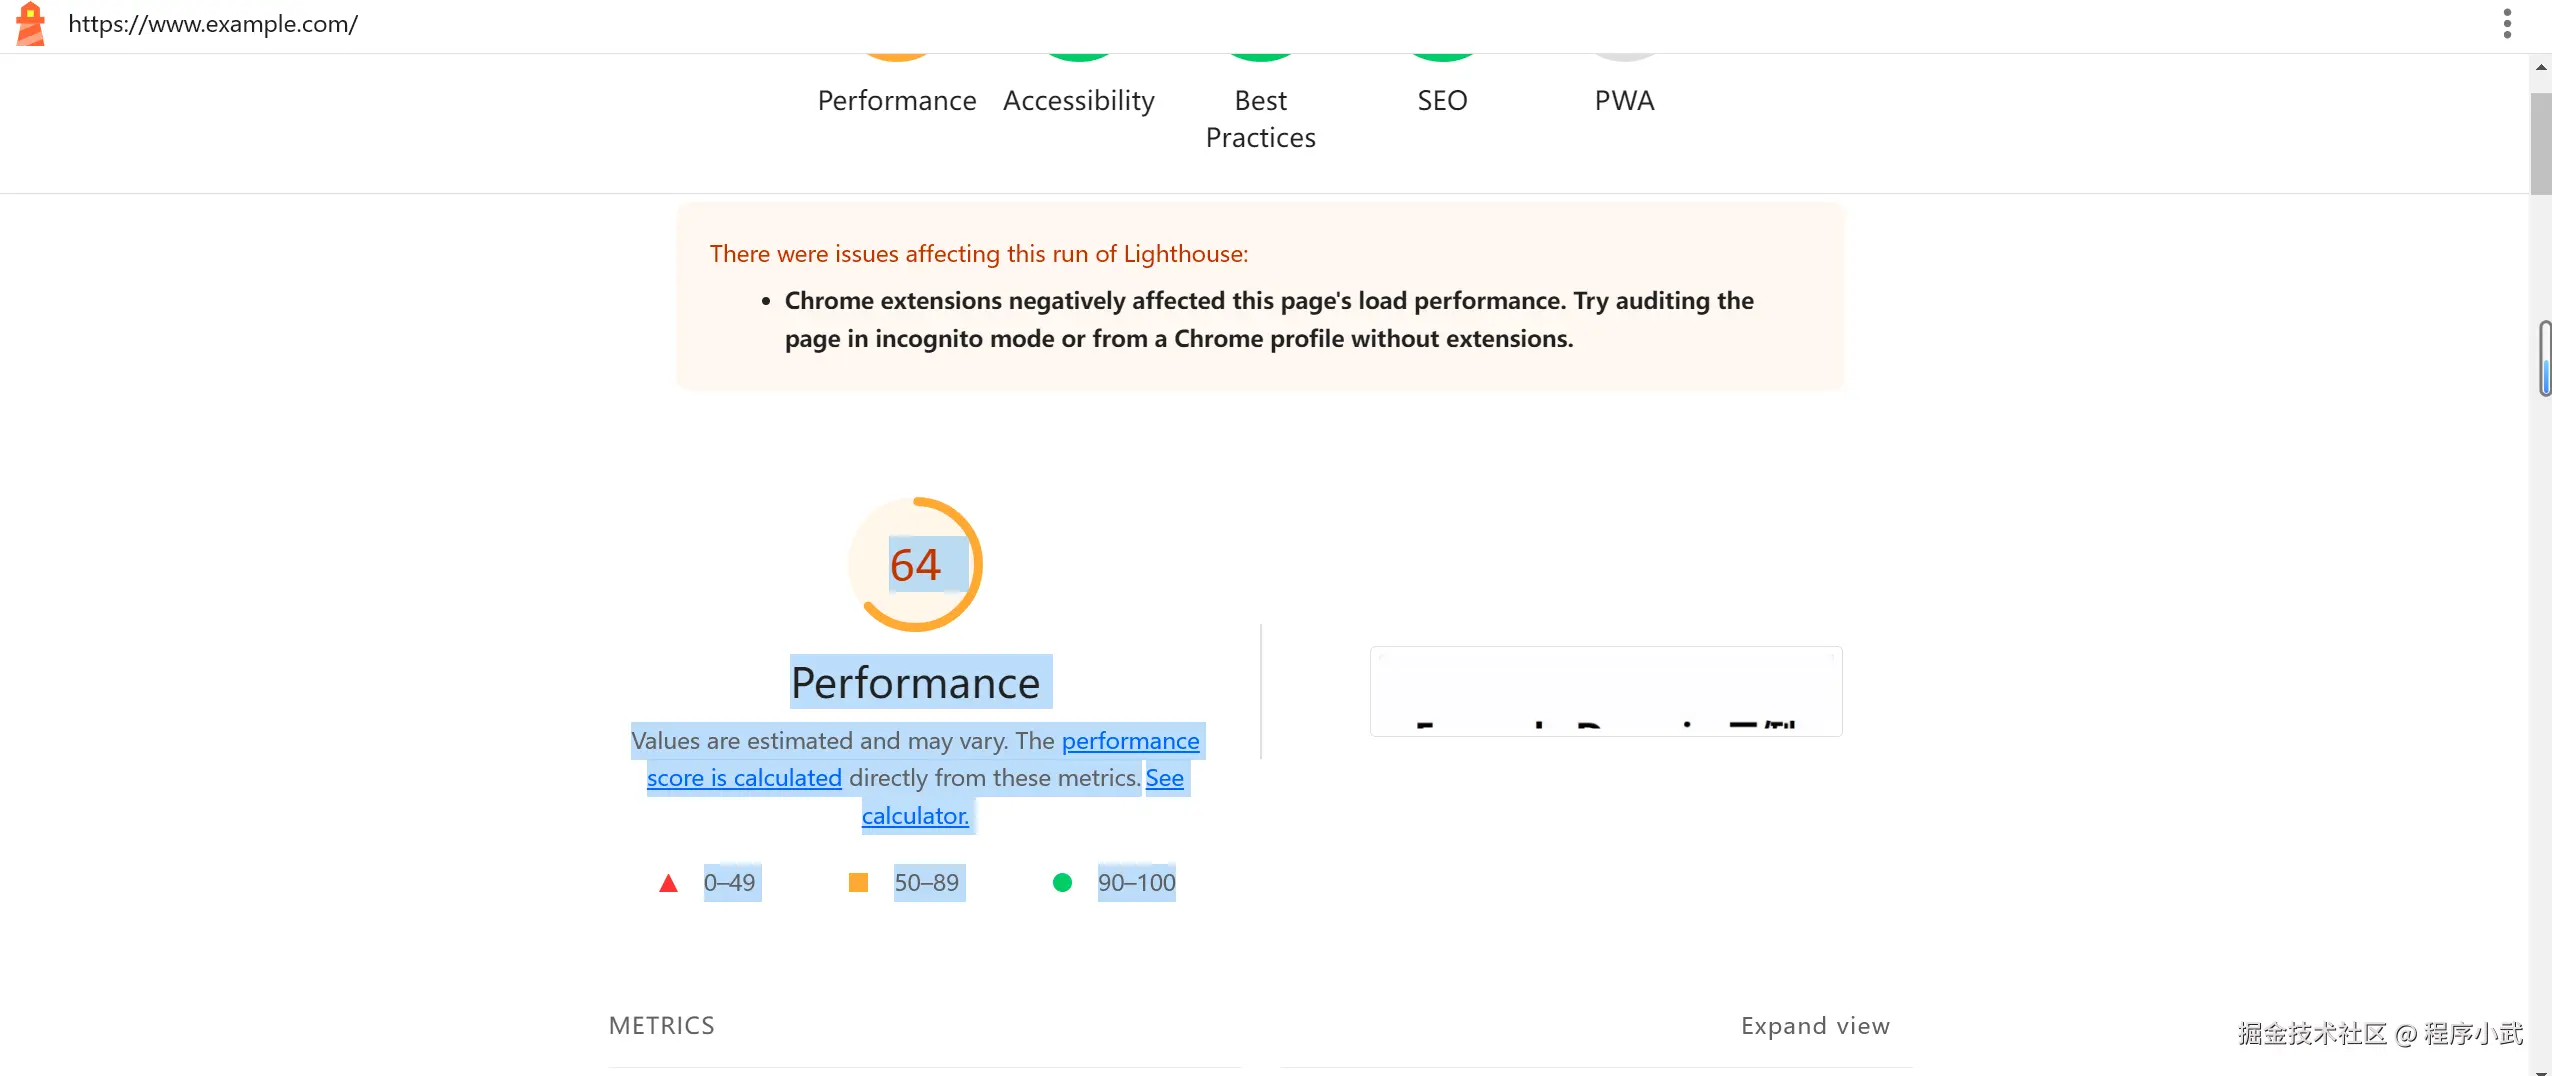The height and width of the screenshot is (1076, 2552).
Task: Click the 64 performance score gauge
Action: [x=915, y=565]
